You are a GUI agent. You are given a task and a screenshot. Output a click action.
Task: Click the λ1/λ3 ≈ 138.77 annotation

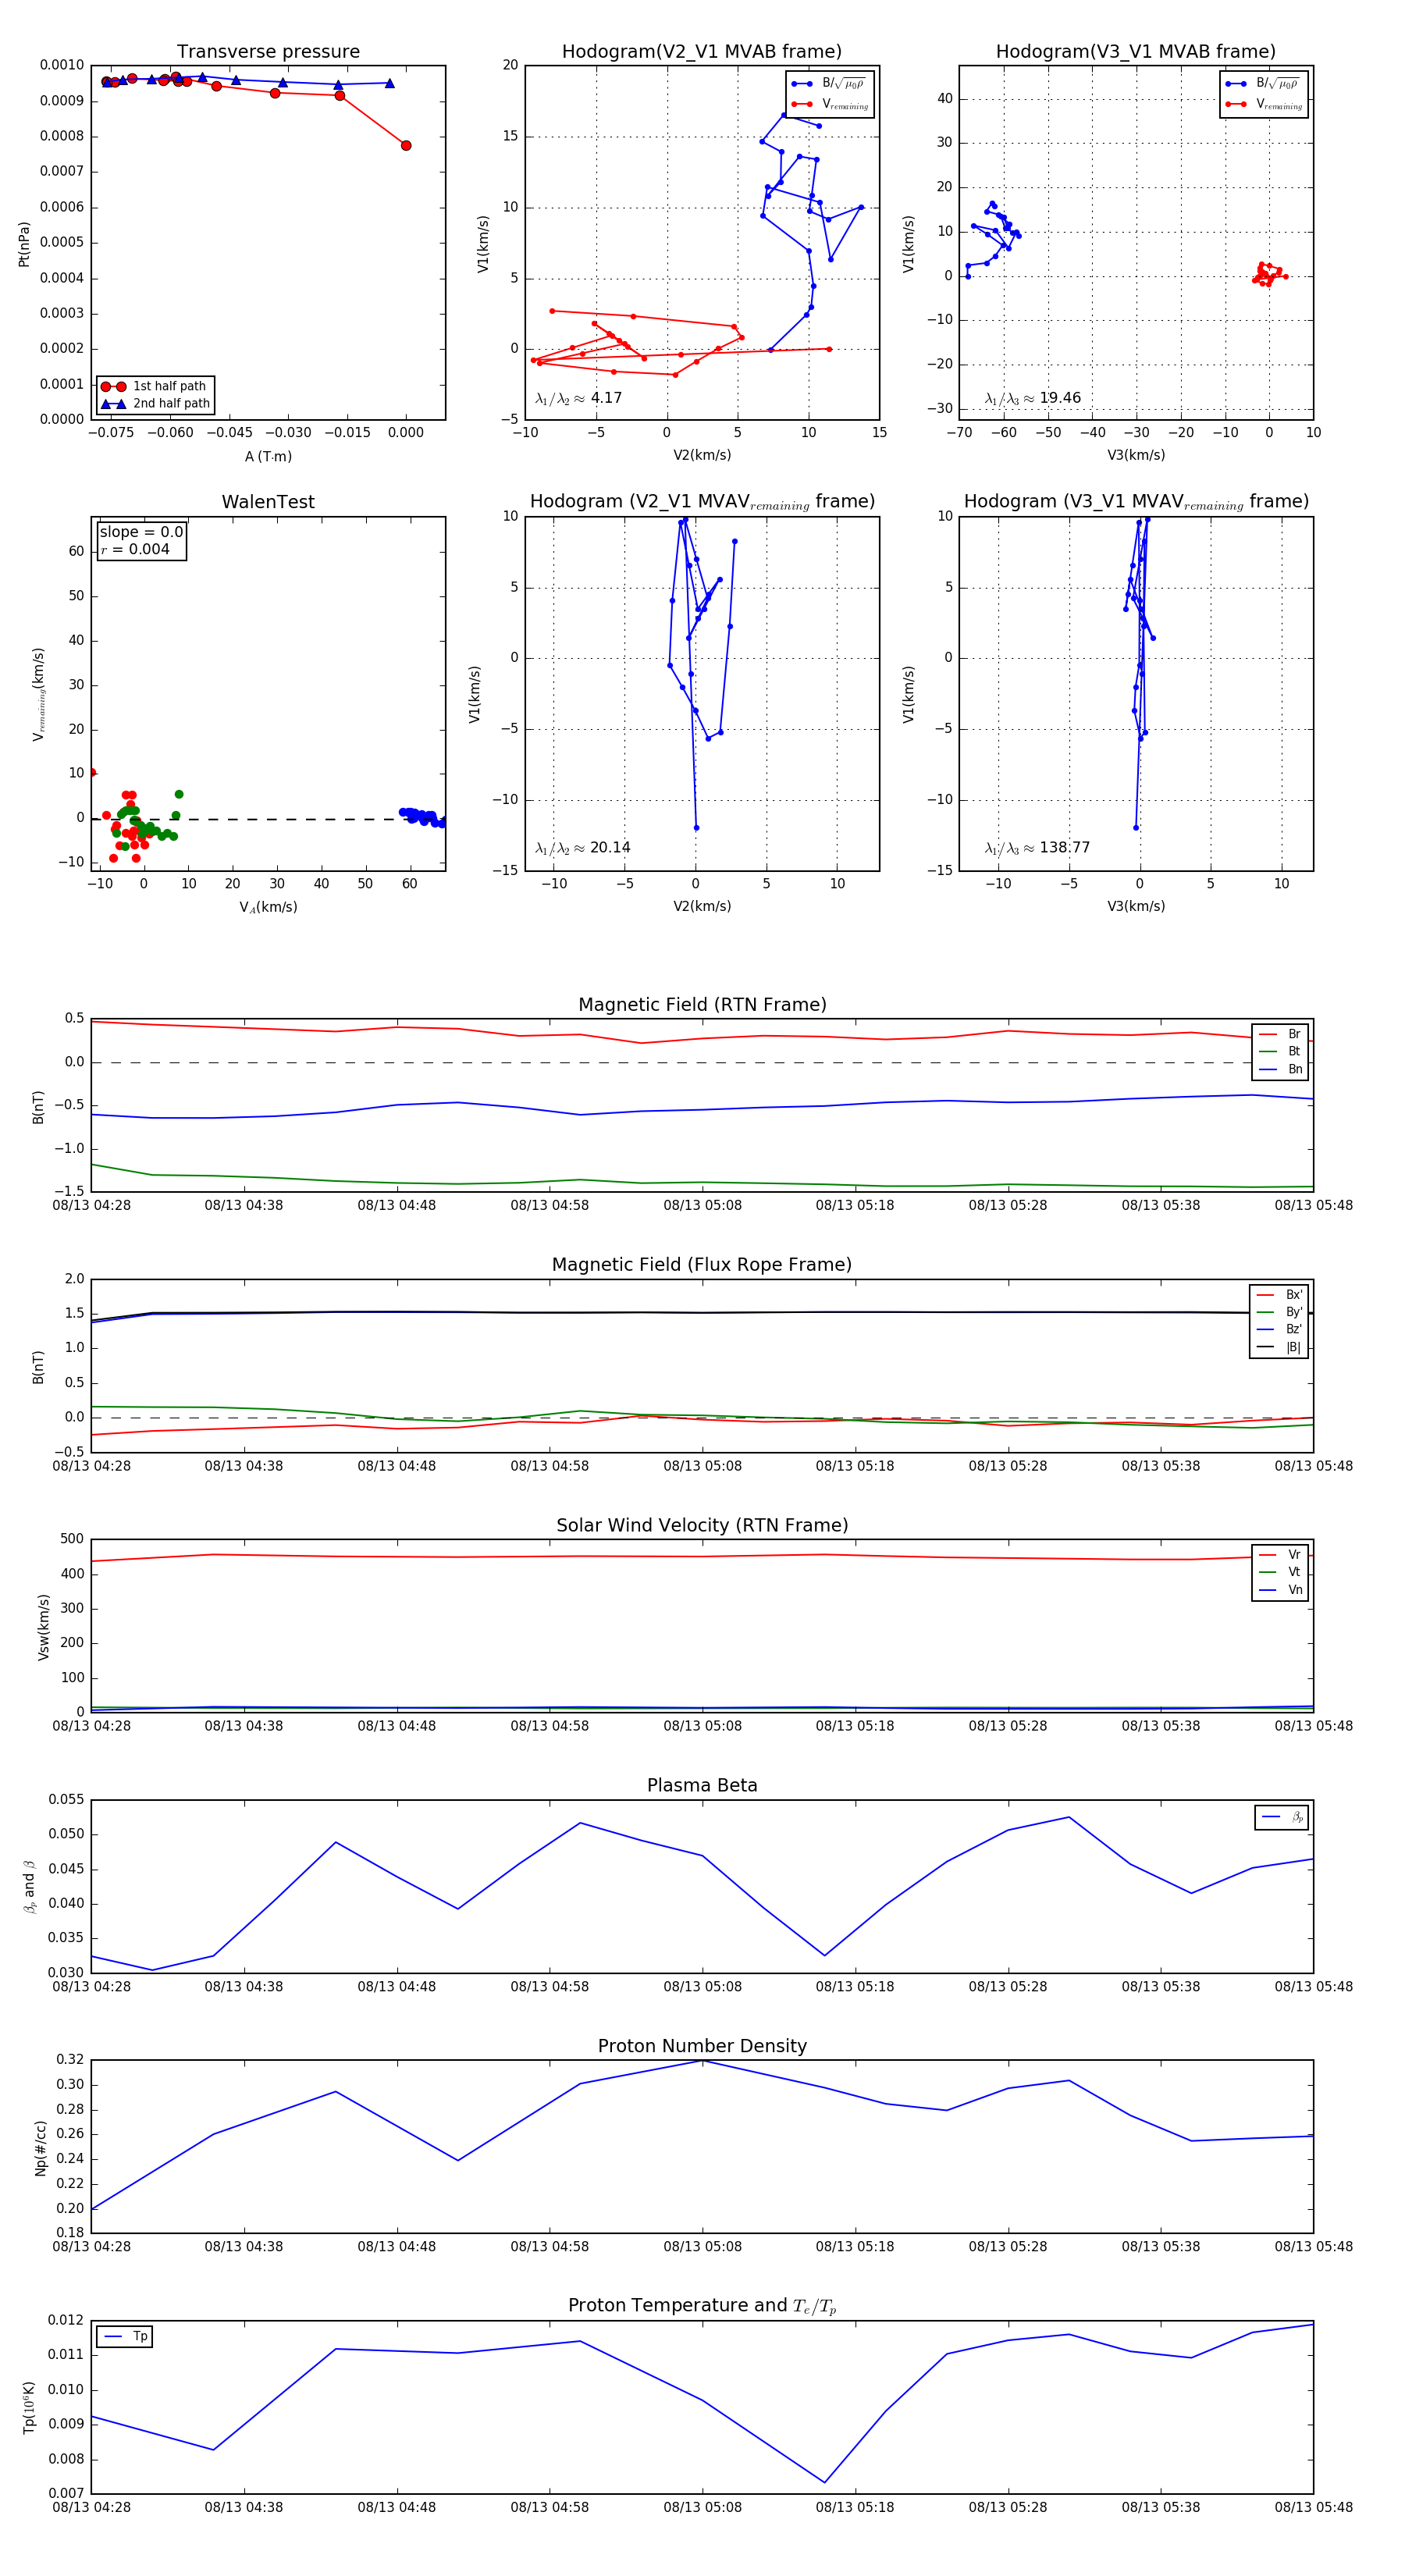pyautogui.click(x=1037, y=848)
